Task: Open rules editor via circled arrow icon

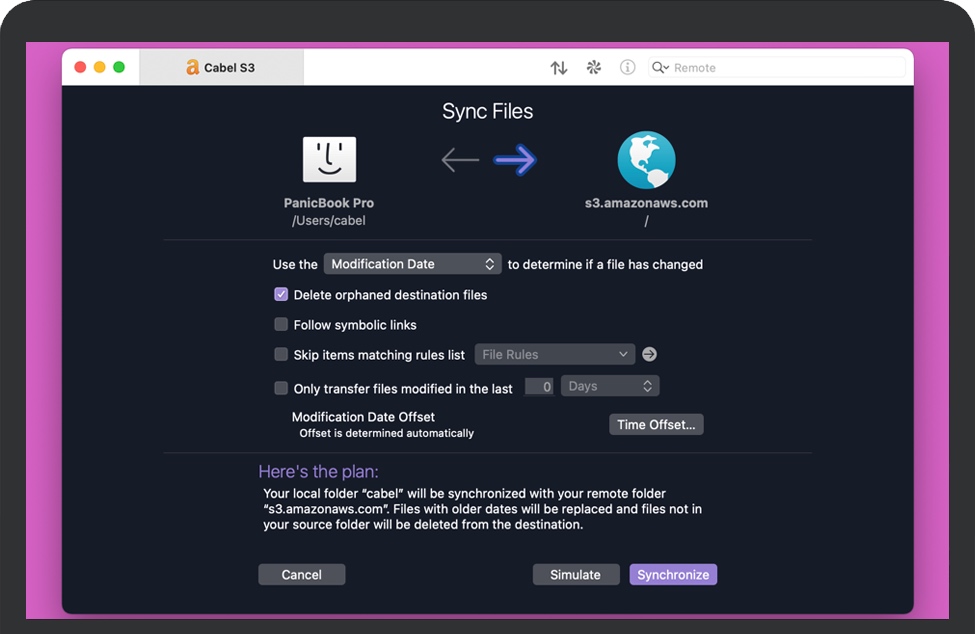Action: tap(649, 355)
